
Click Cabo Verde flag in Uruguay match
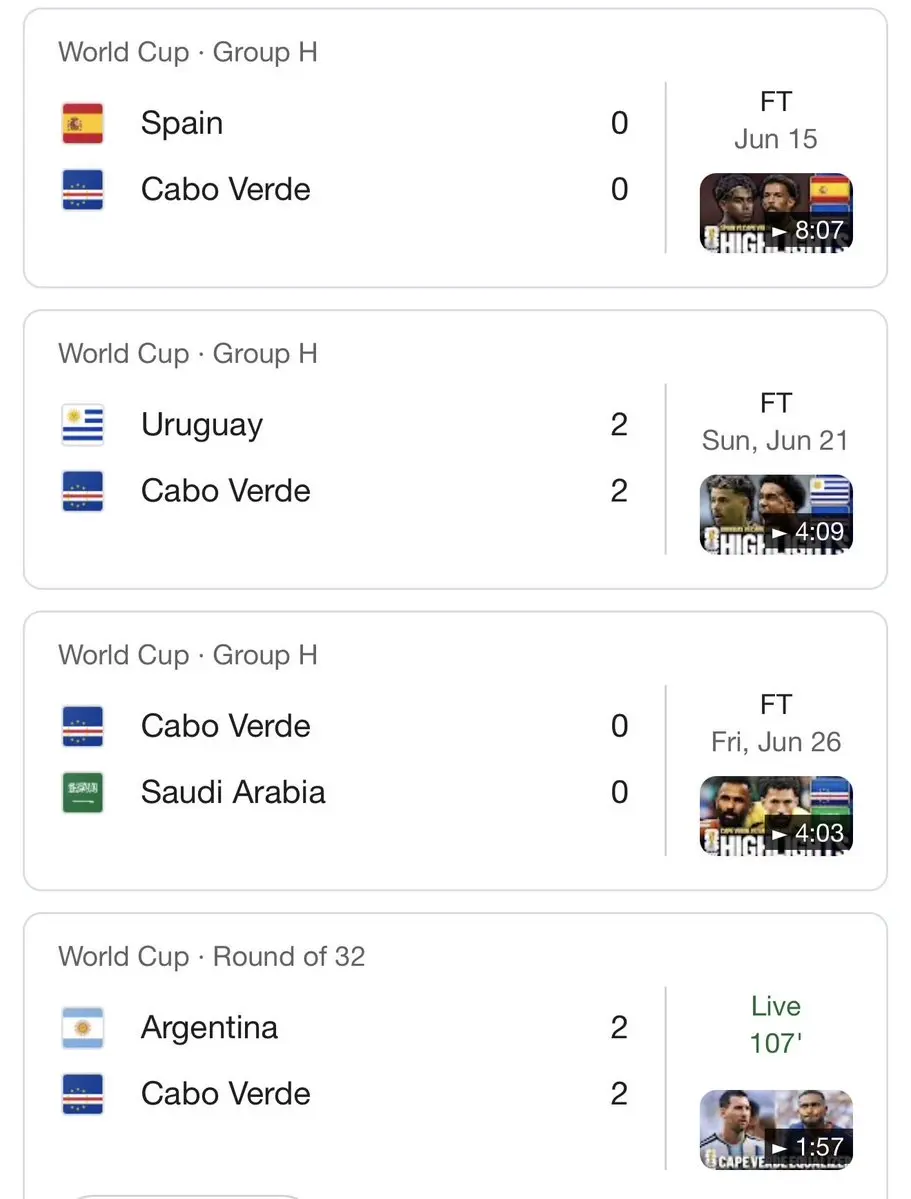point(83,491)
